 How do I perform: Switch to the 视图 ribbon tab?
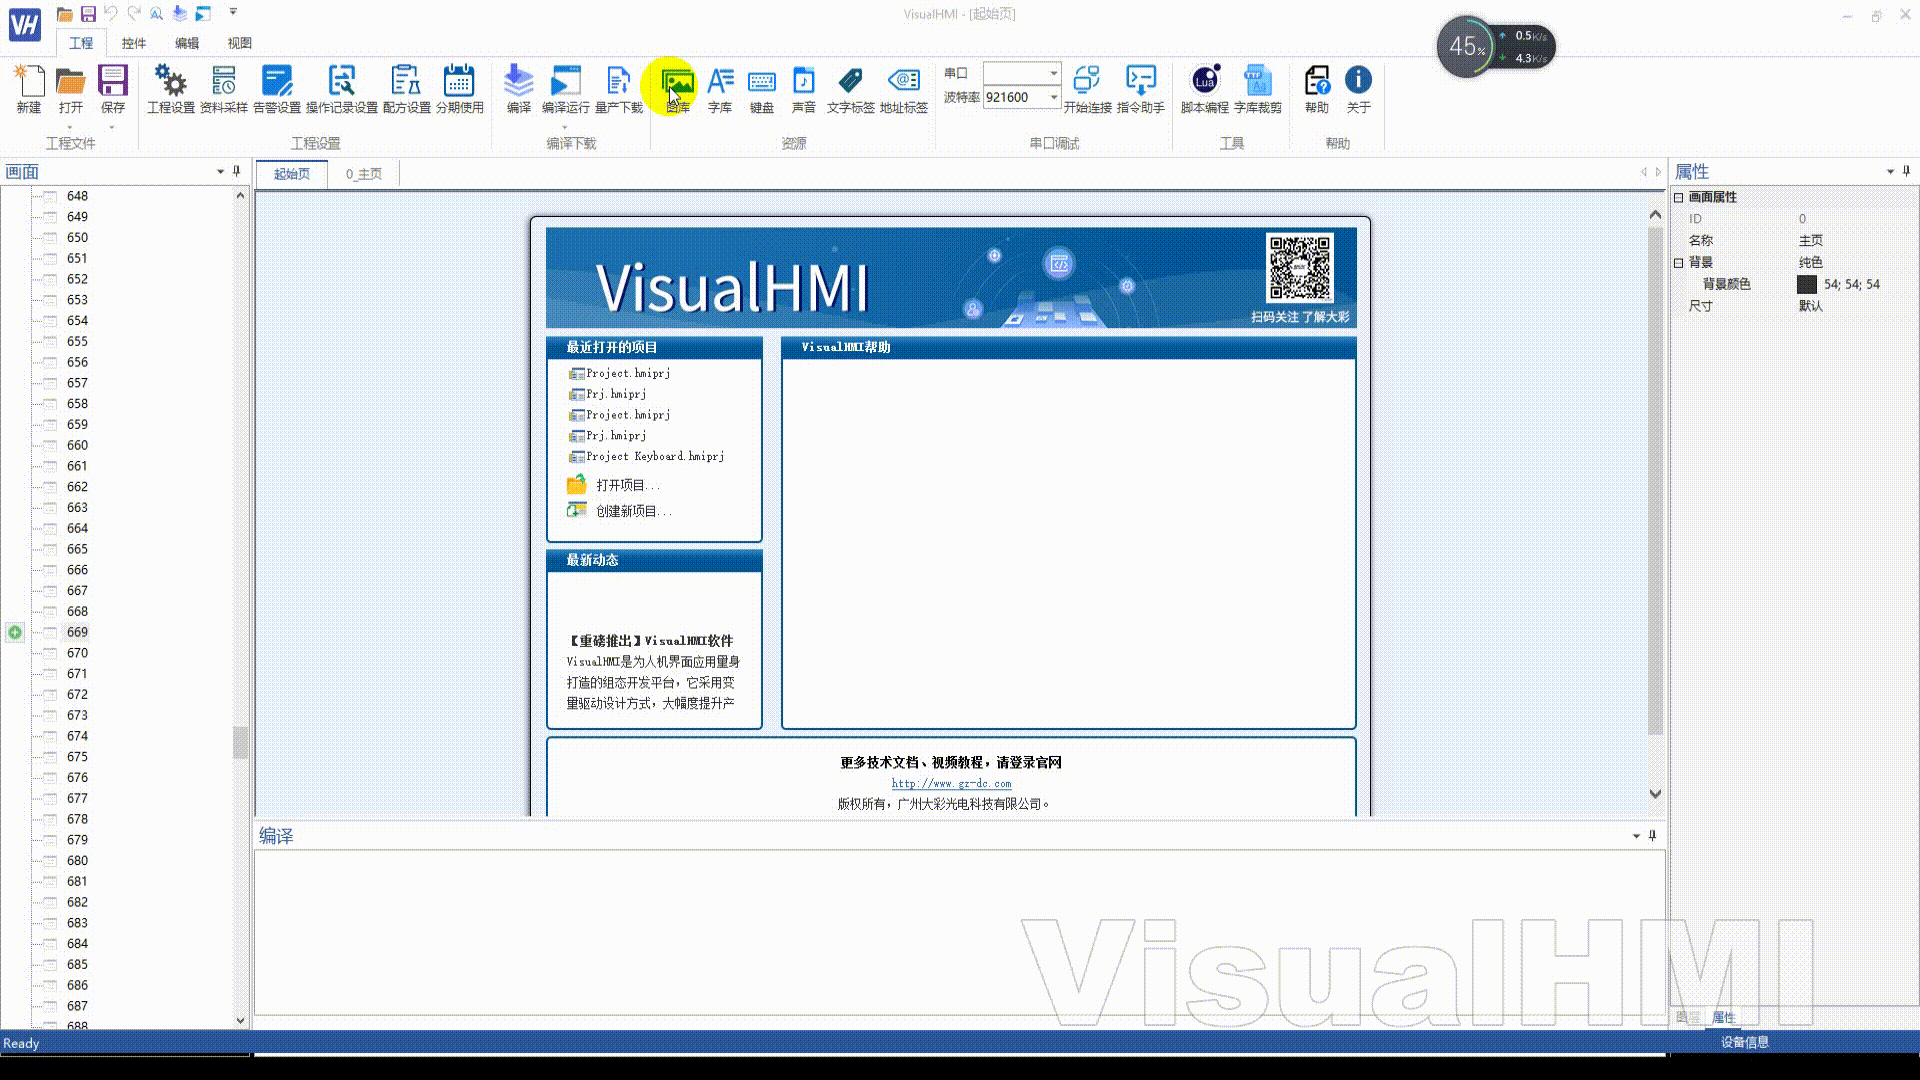239,43
